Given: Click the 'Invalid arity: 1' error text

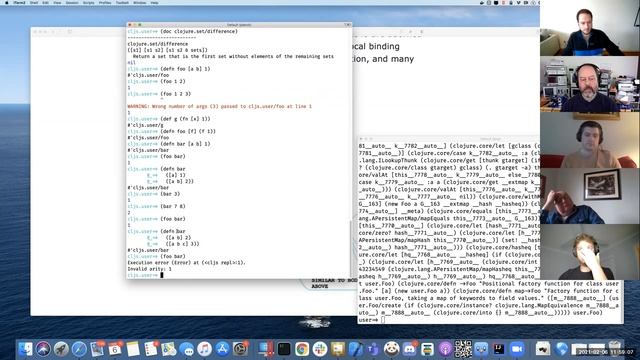Looking at the screenshot, I should tap(149, 269).
